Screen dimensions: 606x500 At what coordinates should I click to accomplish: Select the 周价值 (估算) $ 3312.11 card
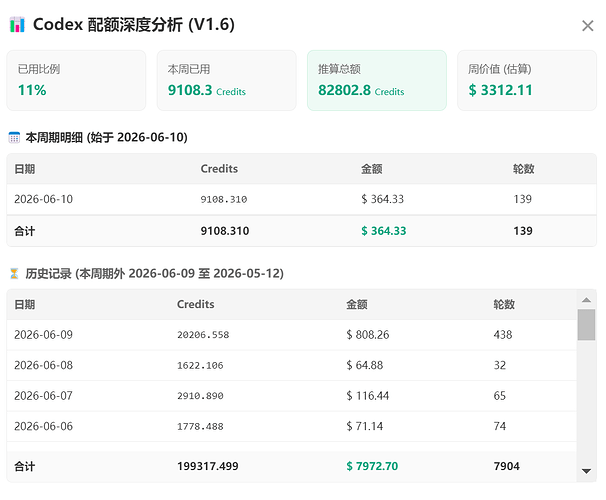point(527,80)
